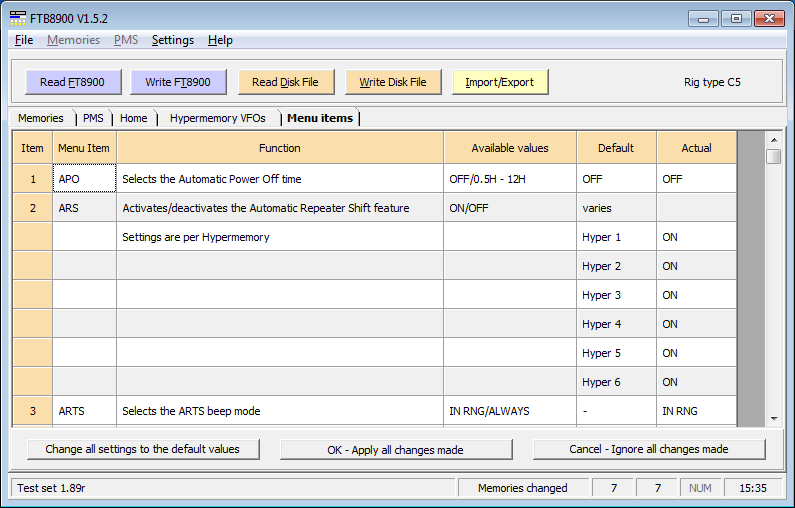
Task: Click the scrollbar down arrow in table
Action: click(x=774, y=418)
